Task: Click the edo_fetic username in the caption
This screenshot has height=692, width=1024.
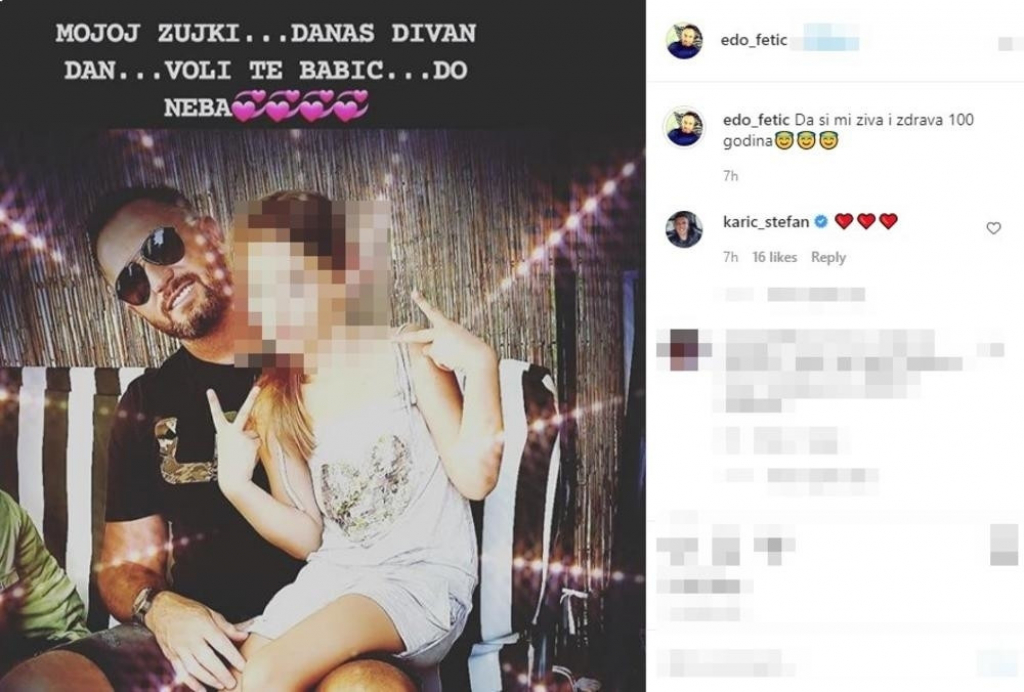Action: pyautogui.click(x=756, y=120)
